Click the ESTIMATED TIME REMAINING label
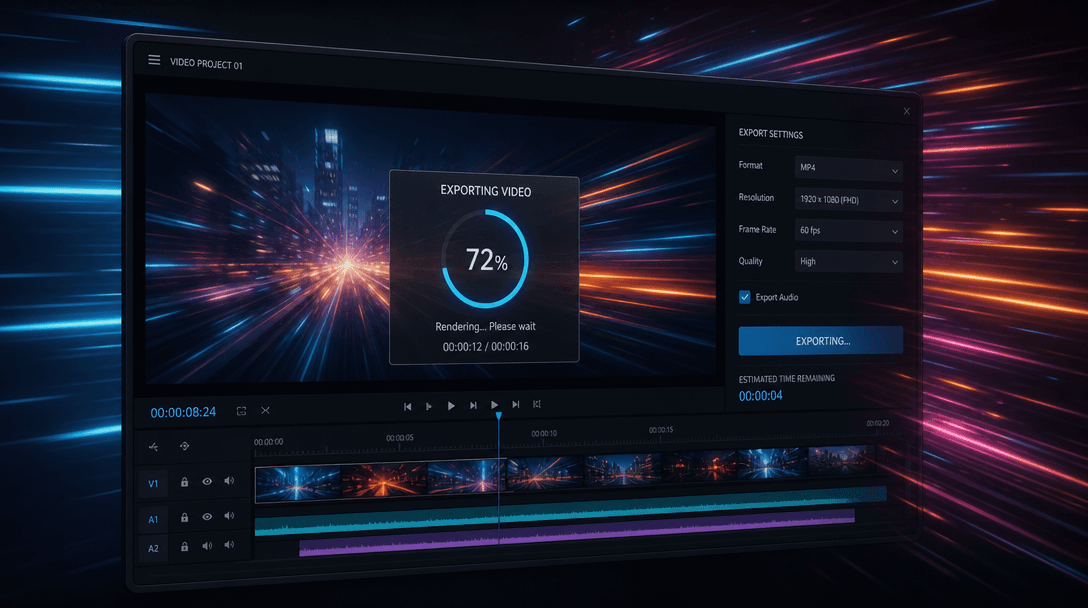 click(786, 379)
